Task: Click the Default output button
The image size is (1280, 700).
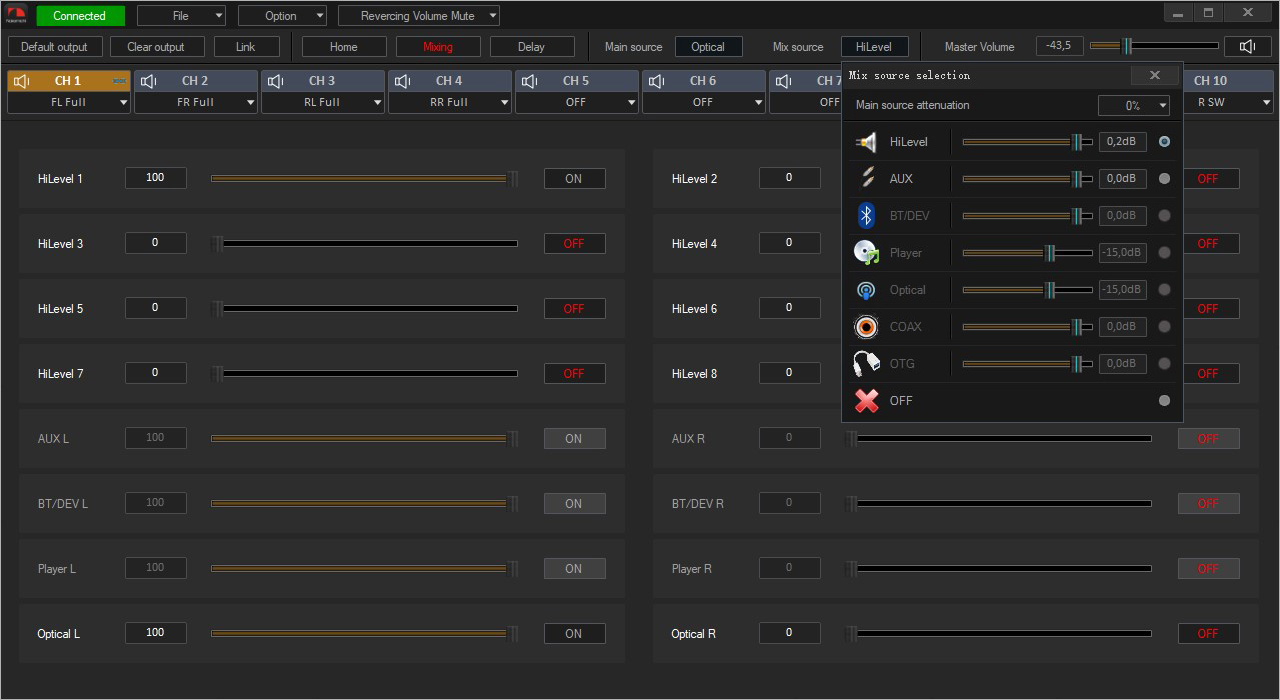Action: (54, 47)
